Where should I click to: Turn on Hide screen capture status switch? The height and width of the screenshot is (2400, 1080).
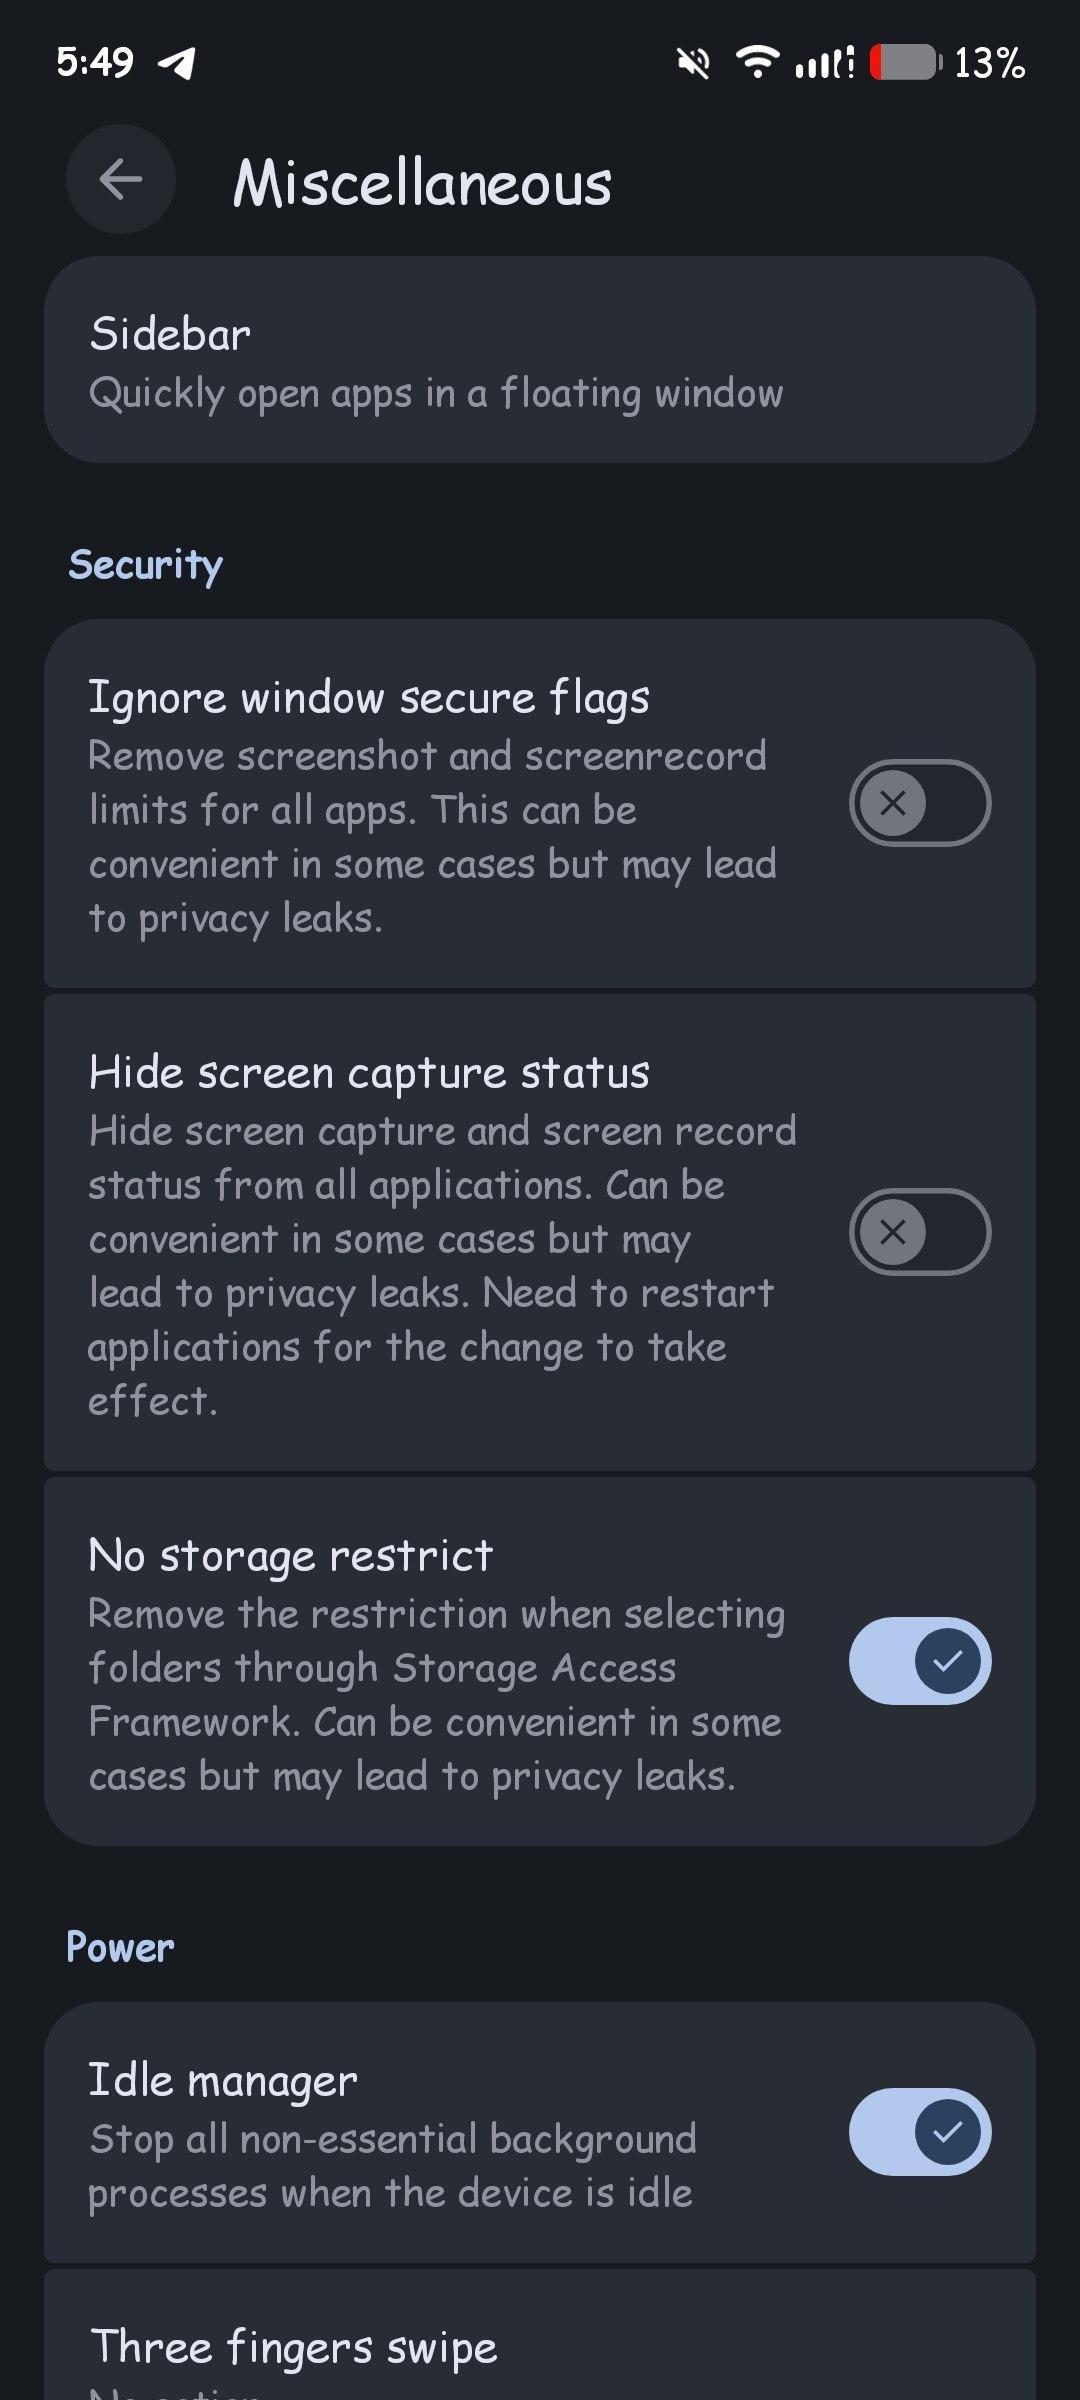(919, 1231)
